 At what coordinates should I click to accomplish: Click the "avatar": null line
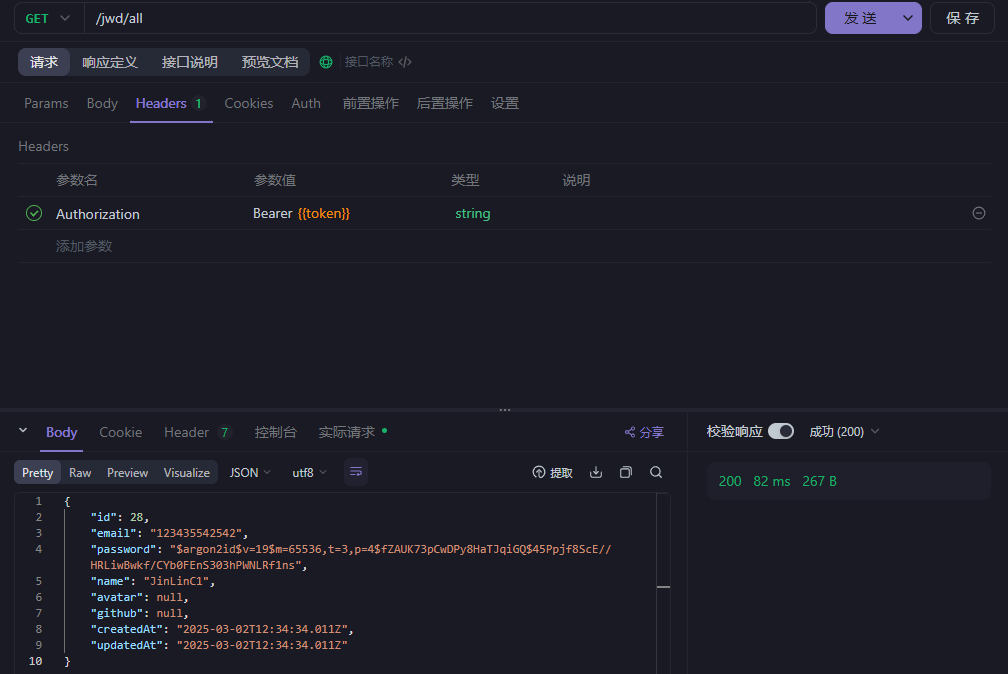[x=140, y=597]
